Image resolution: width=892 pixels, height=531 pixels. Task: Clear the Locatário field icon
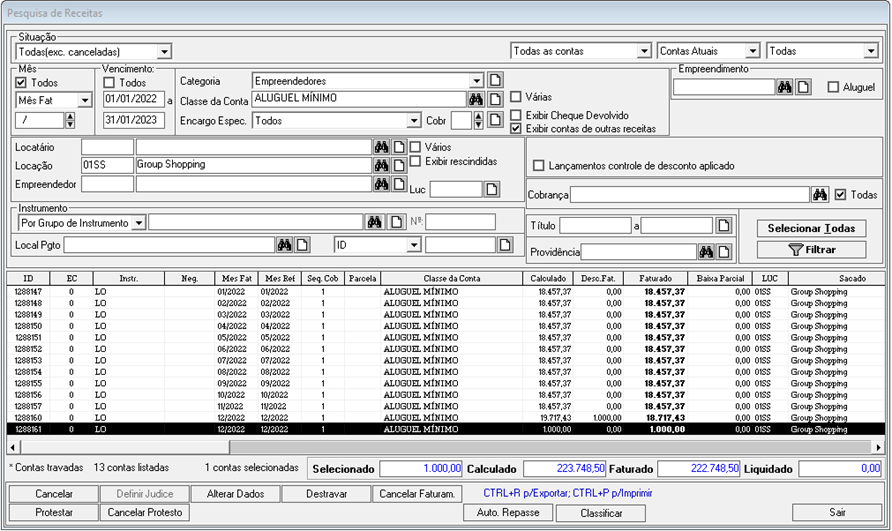pyautogui.click(x=399, y=147)
